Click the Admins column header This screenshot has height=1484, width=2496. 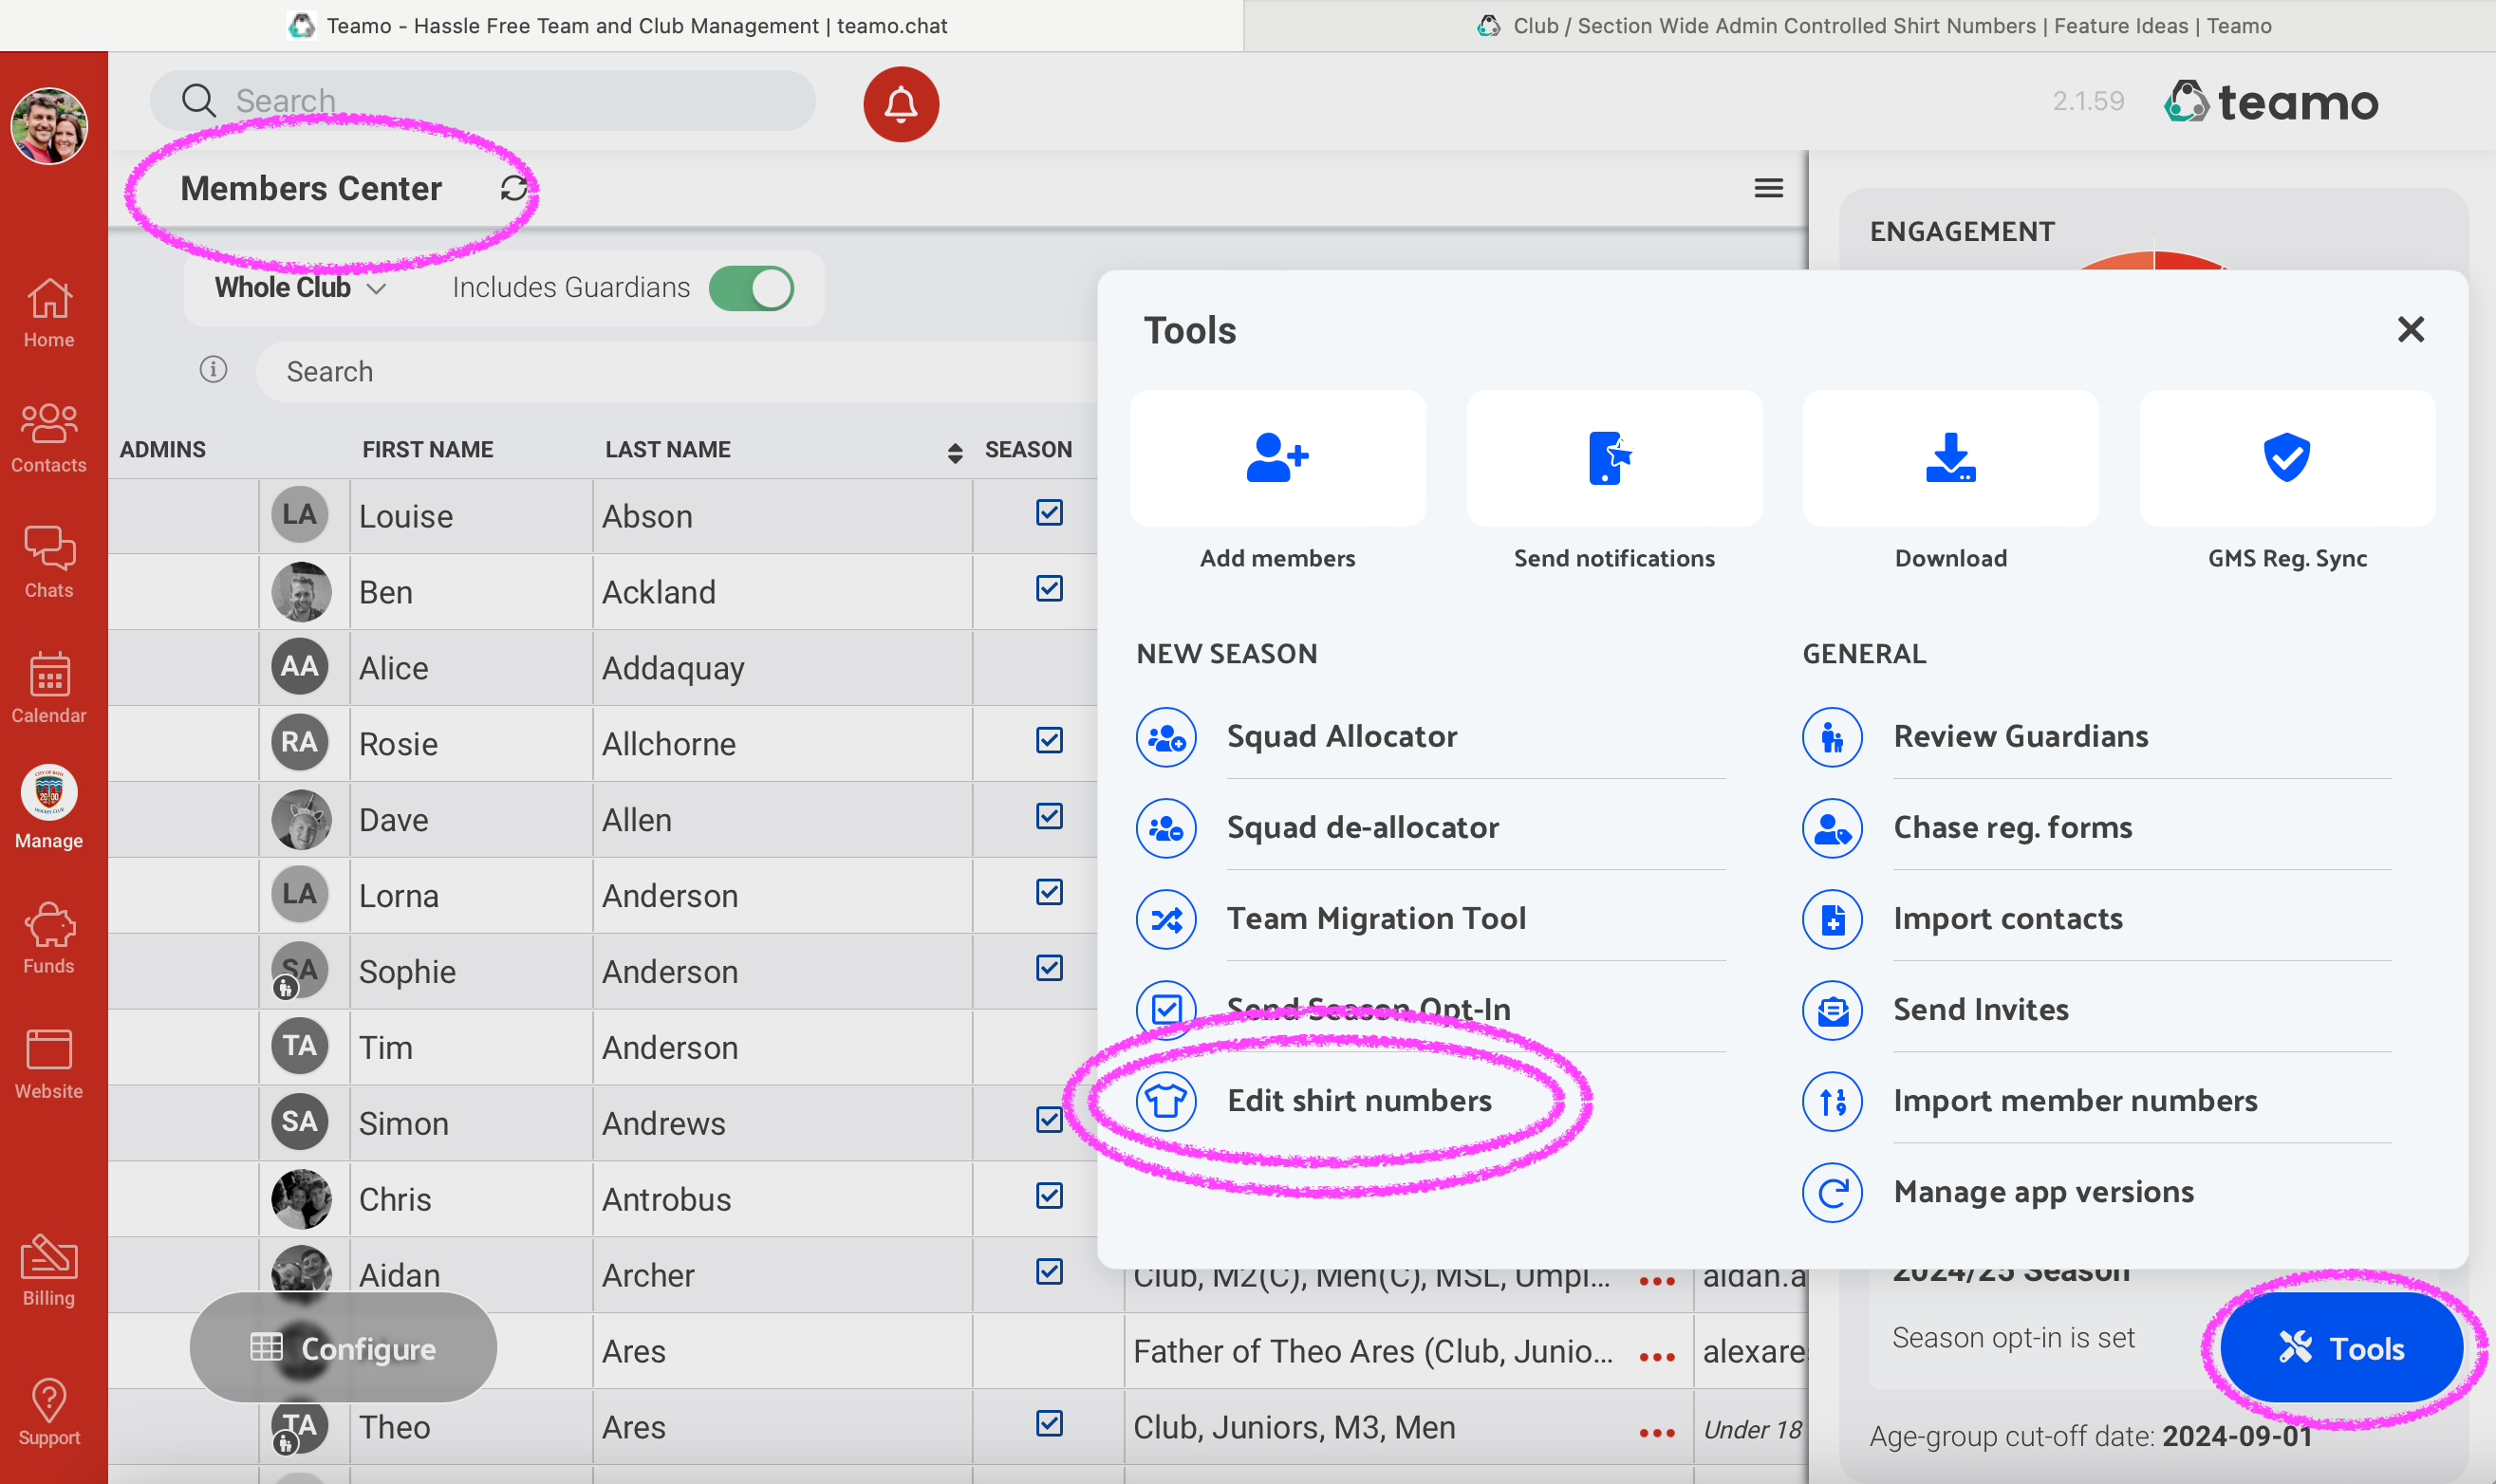point(162,450)
